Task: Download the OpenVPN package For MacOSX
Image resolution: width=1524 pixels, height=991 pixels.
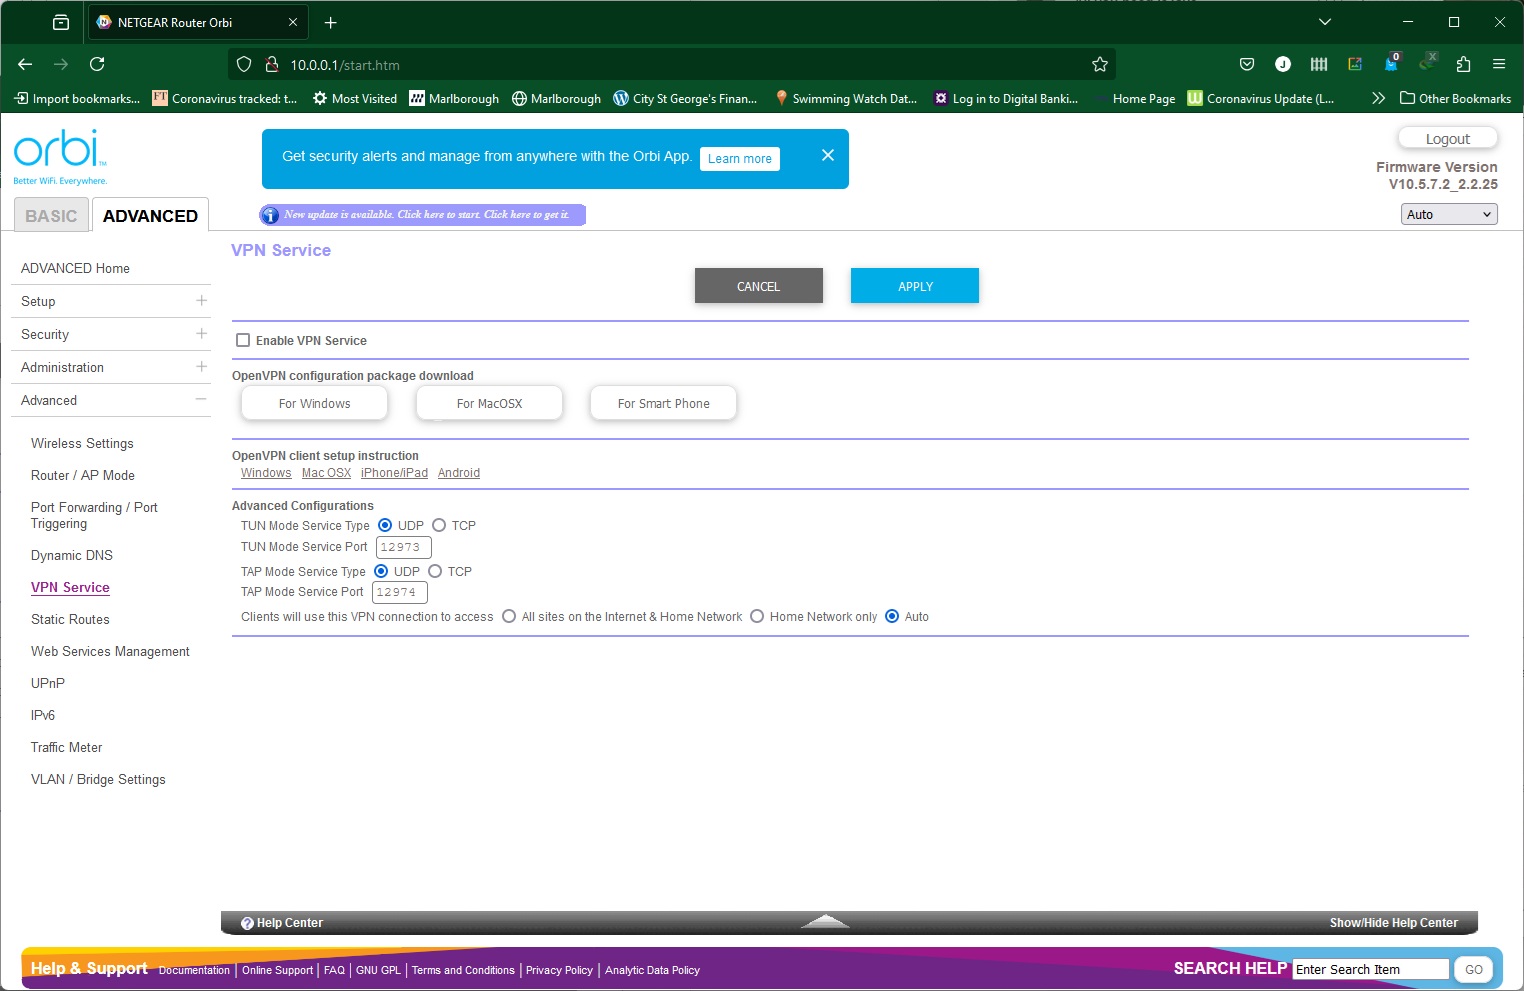Action: pos(489,403)
